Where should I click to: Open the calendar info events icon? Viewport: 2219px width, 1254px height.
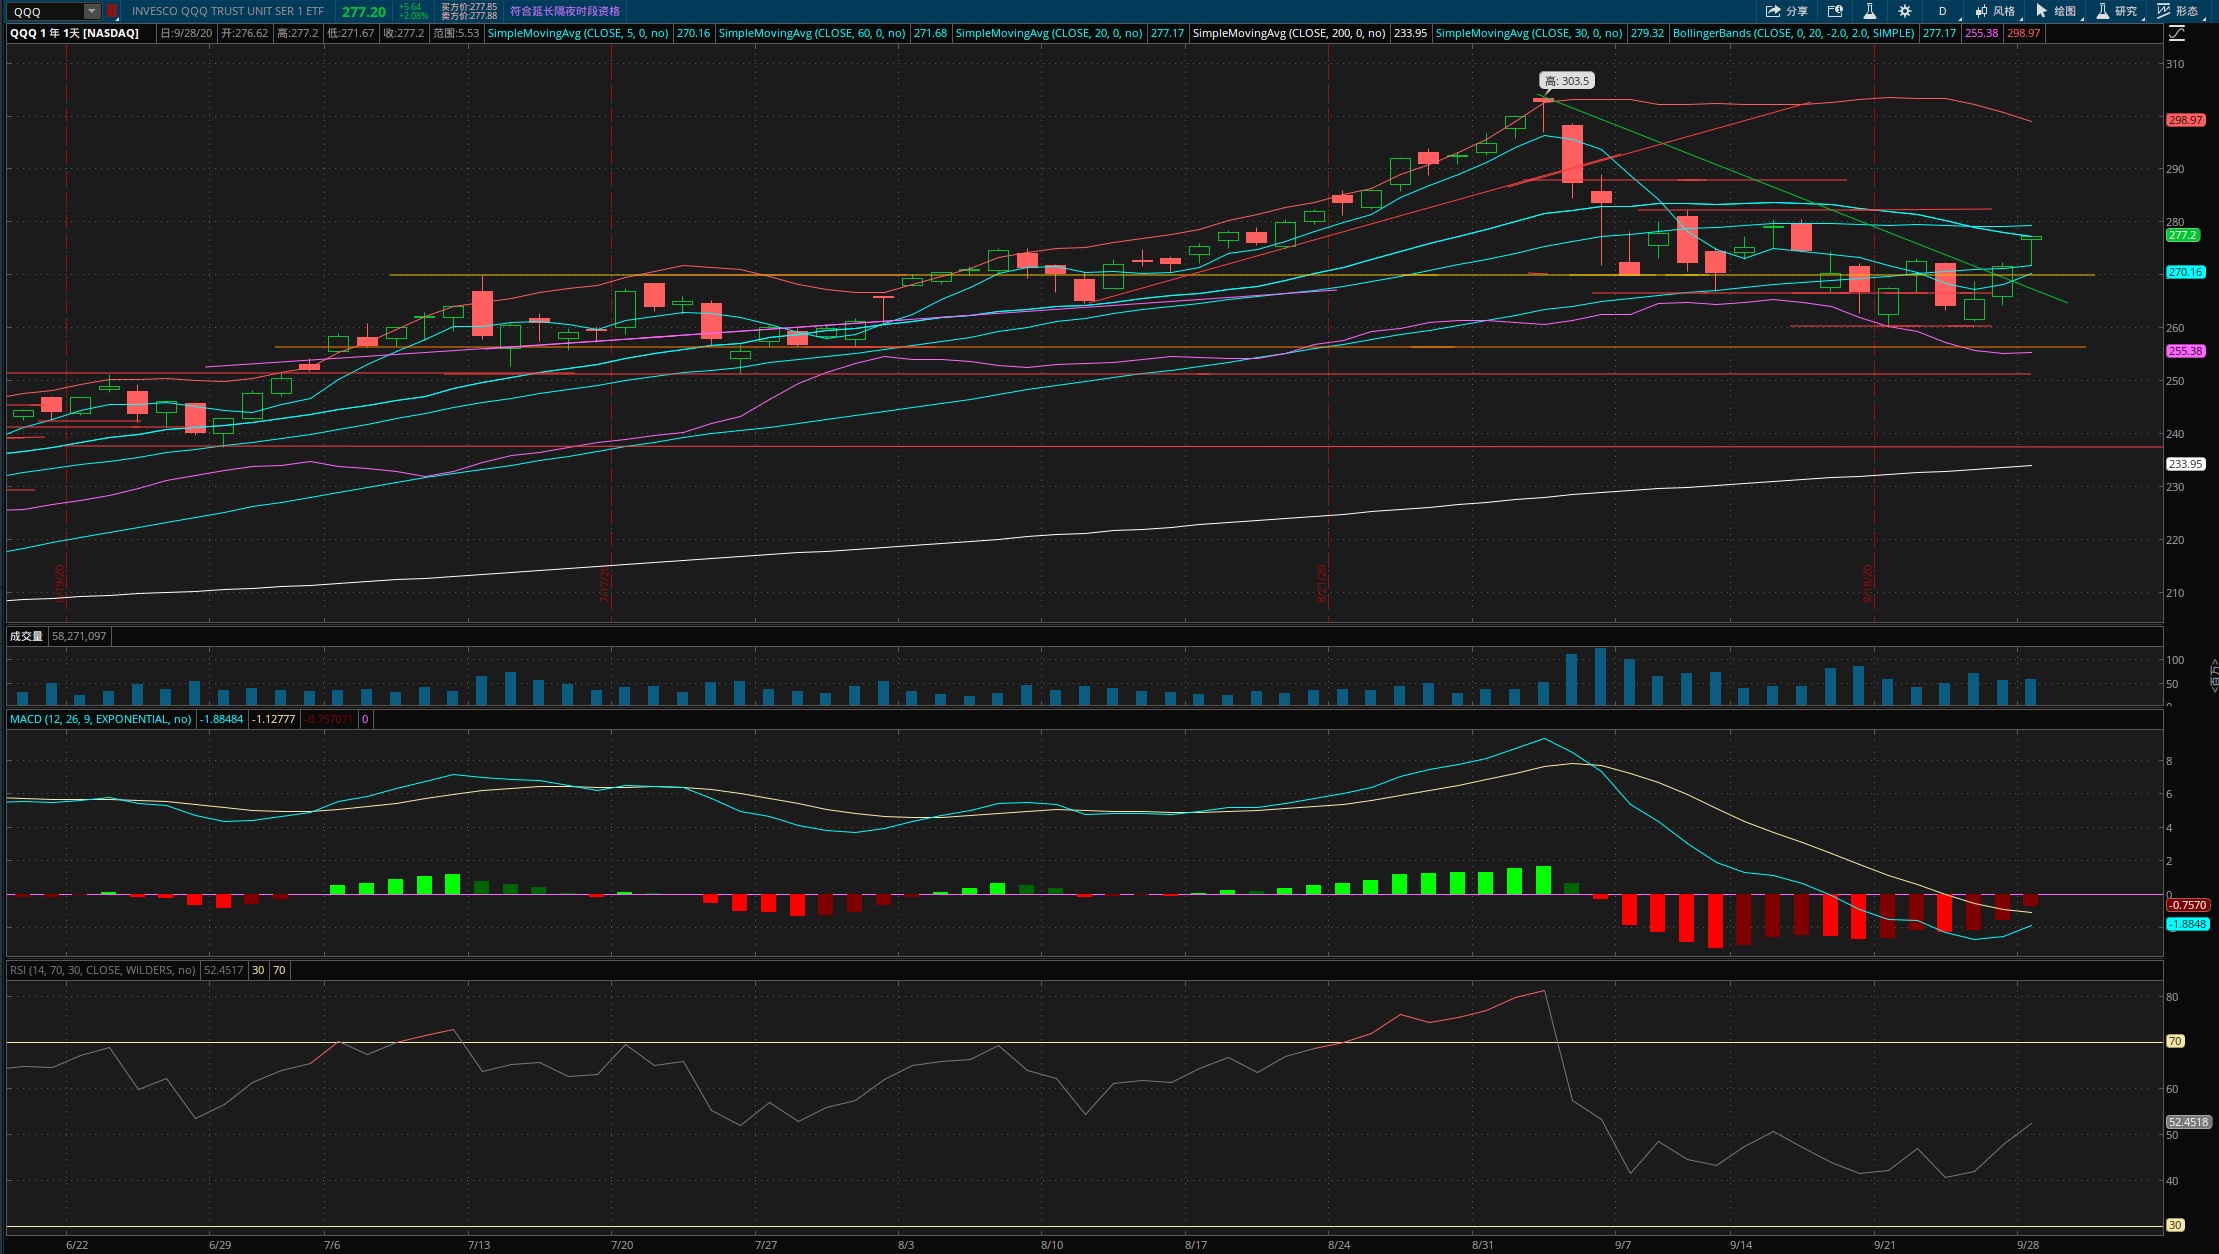pyautogui.click(x=1835, y=11)
